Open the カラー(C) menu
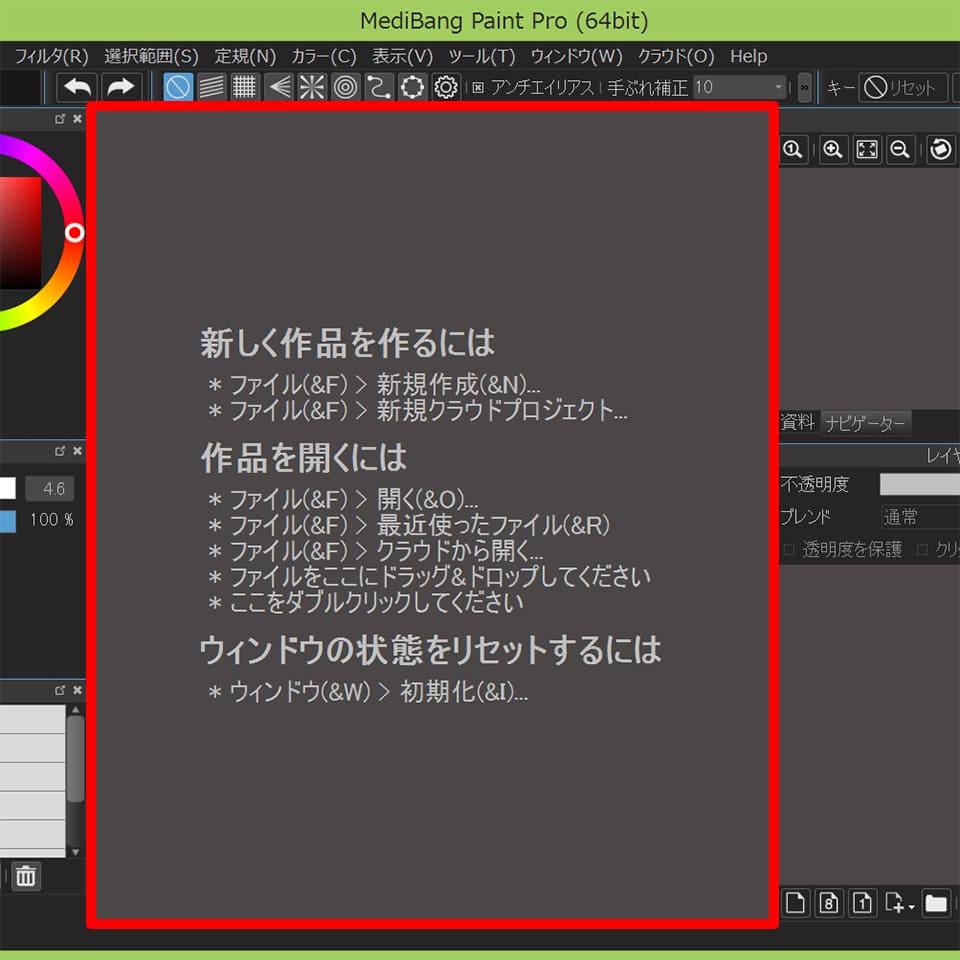The height and width of the screenshot is (960, 960). point(324,56)
